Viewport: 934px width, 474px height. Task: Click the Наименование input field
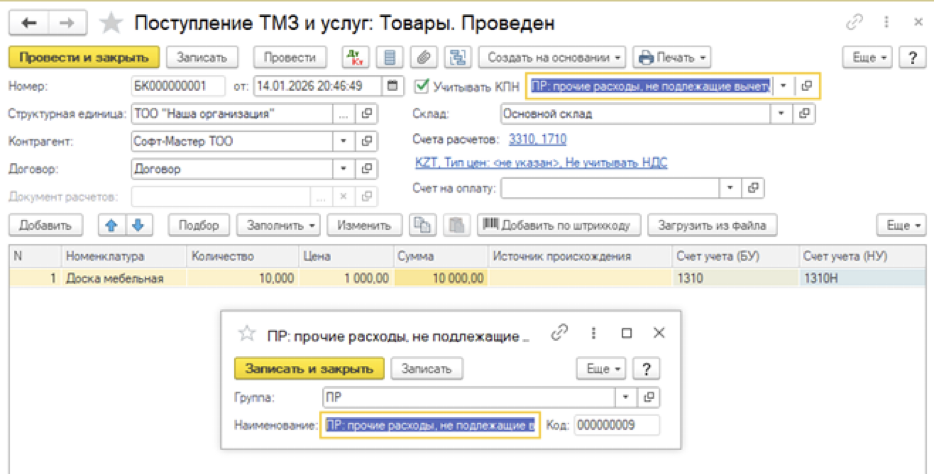click(429, 426)
